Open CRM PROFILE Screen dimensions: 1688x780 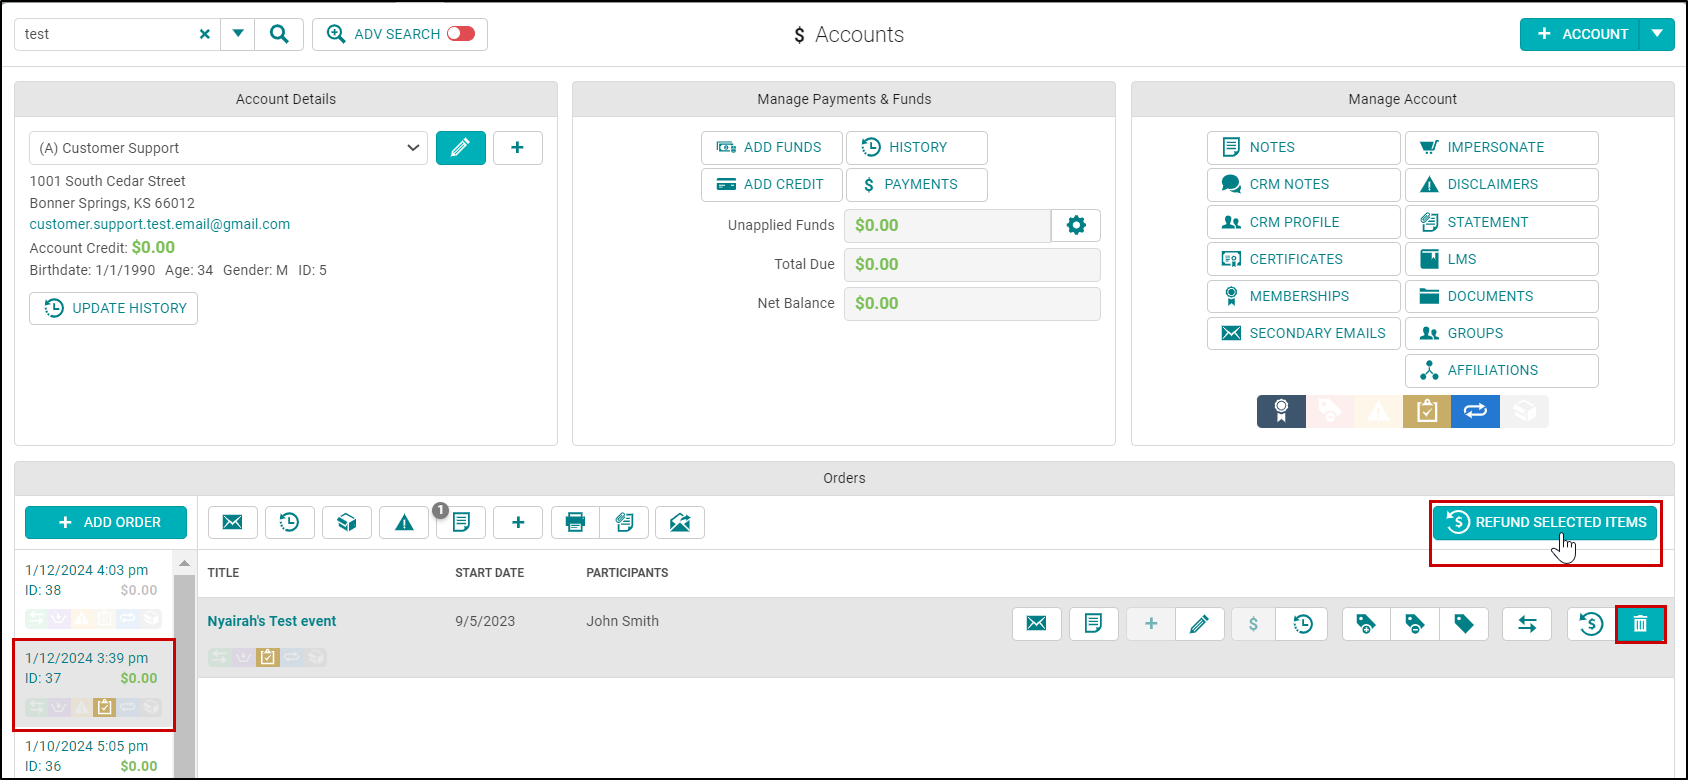(1303, 222)
